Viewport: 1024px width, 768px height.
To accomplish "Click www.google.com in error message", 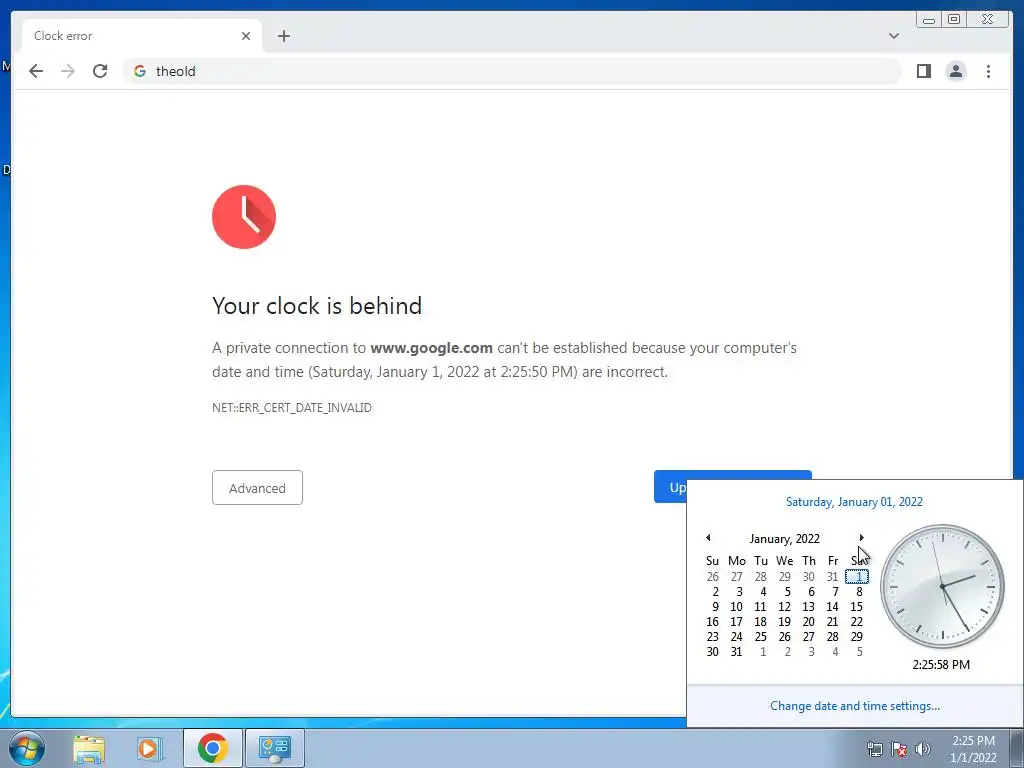I will (432, 348).
